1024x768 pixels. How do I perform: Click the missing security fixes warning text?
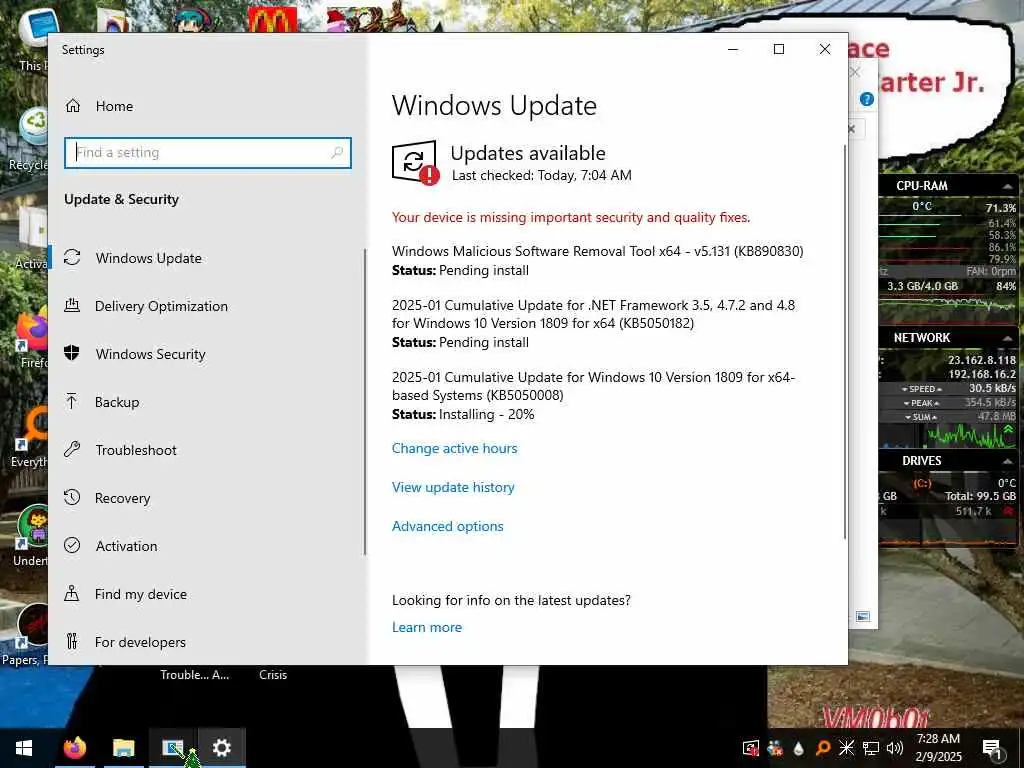tap(571, 217)
